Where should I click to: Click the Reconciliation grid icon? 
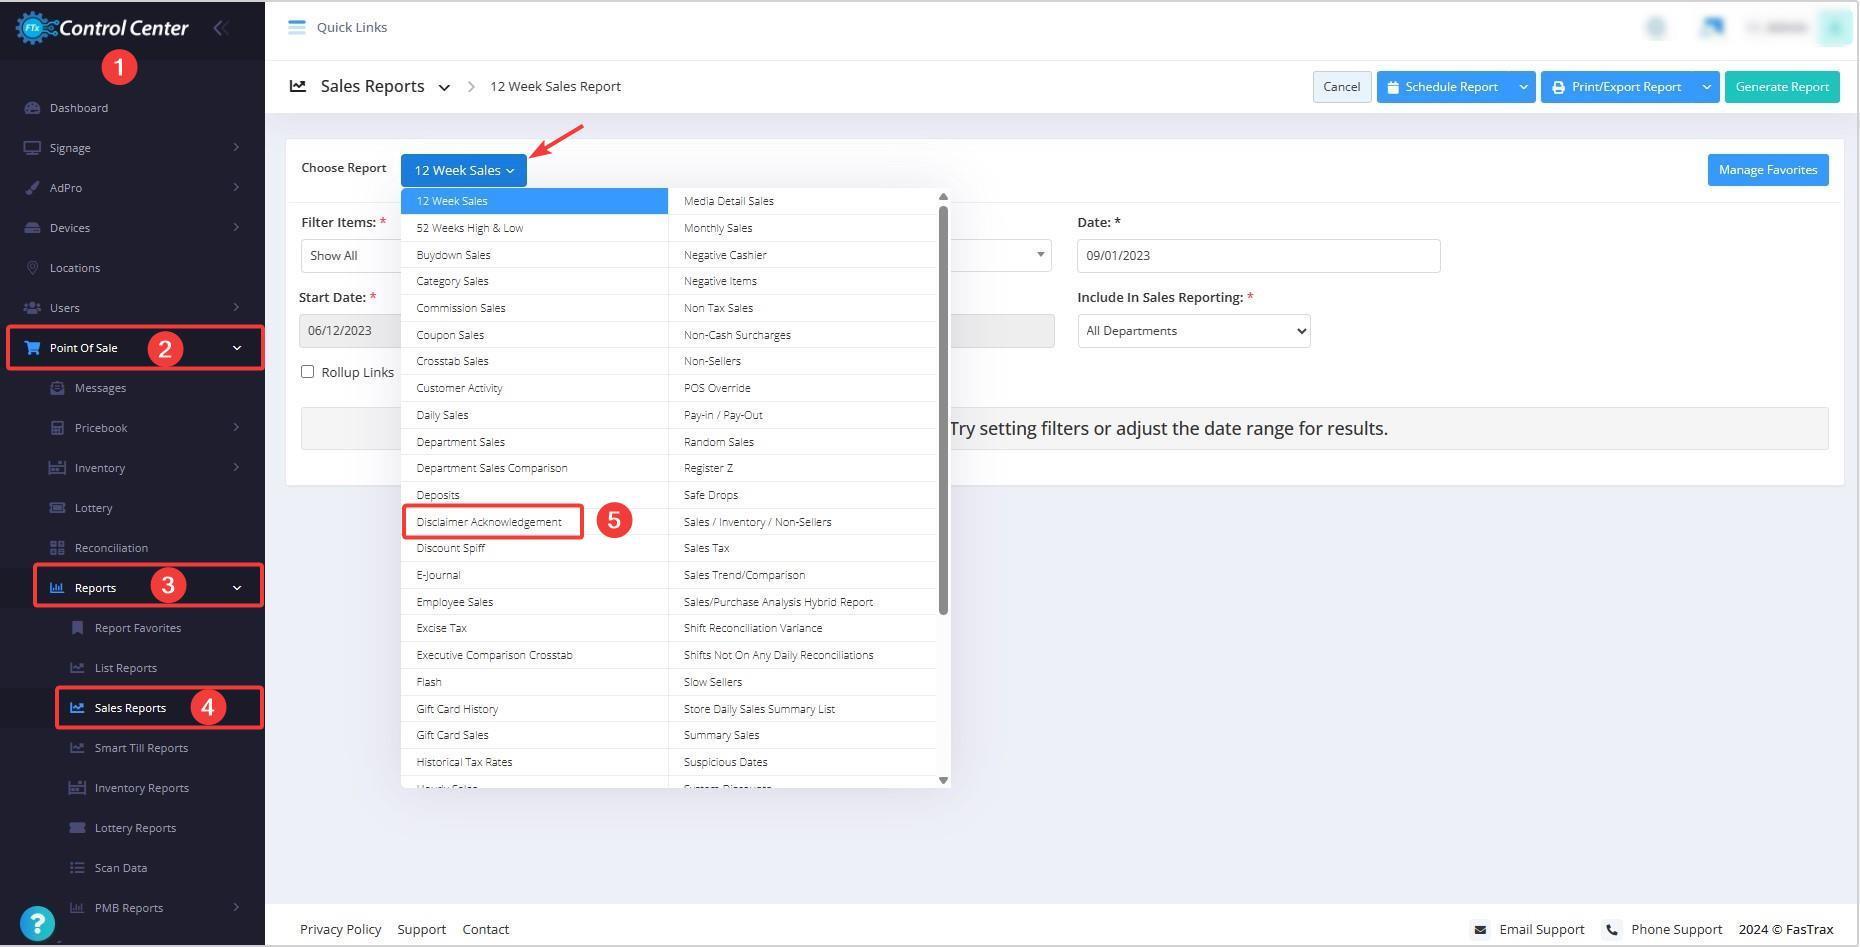point(57,548)
